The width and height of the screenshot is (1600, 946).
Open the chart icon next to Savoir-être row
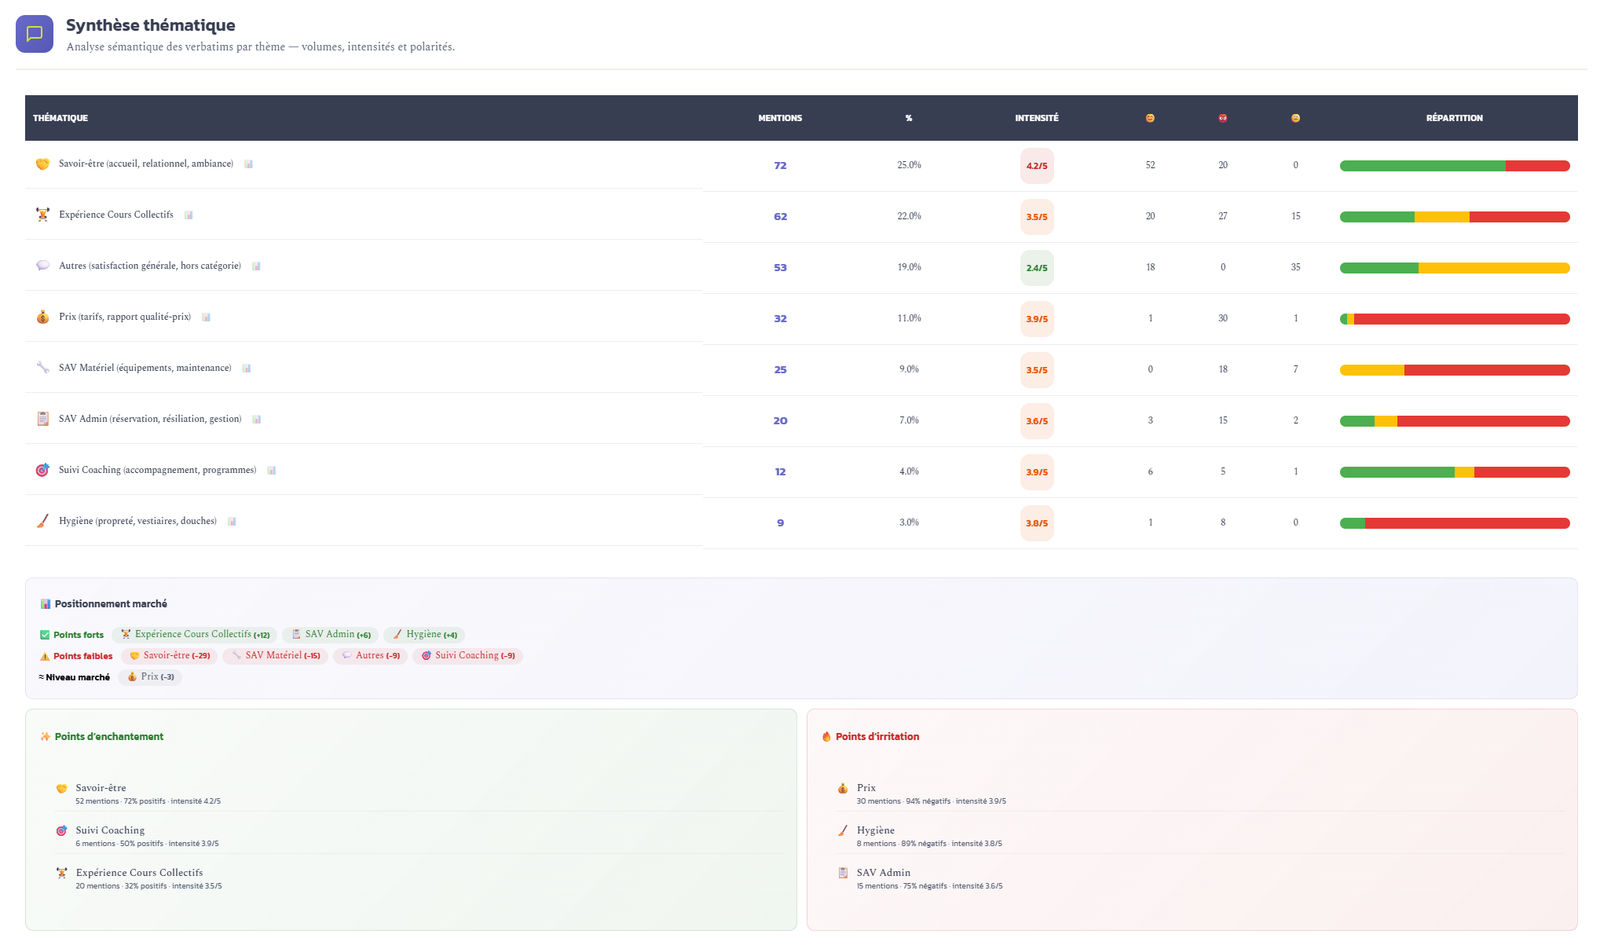(249, 164)
